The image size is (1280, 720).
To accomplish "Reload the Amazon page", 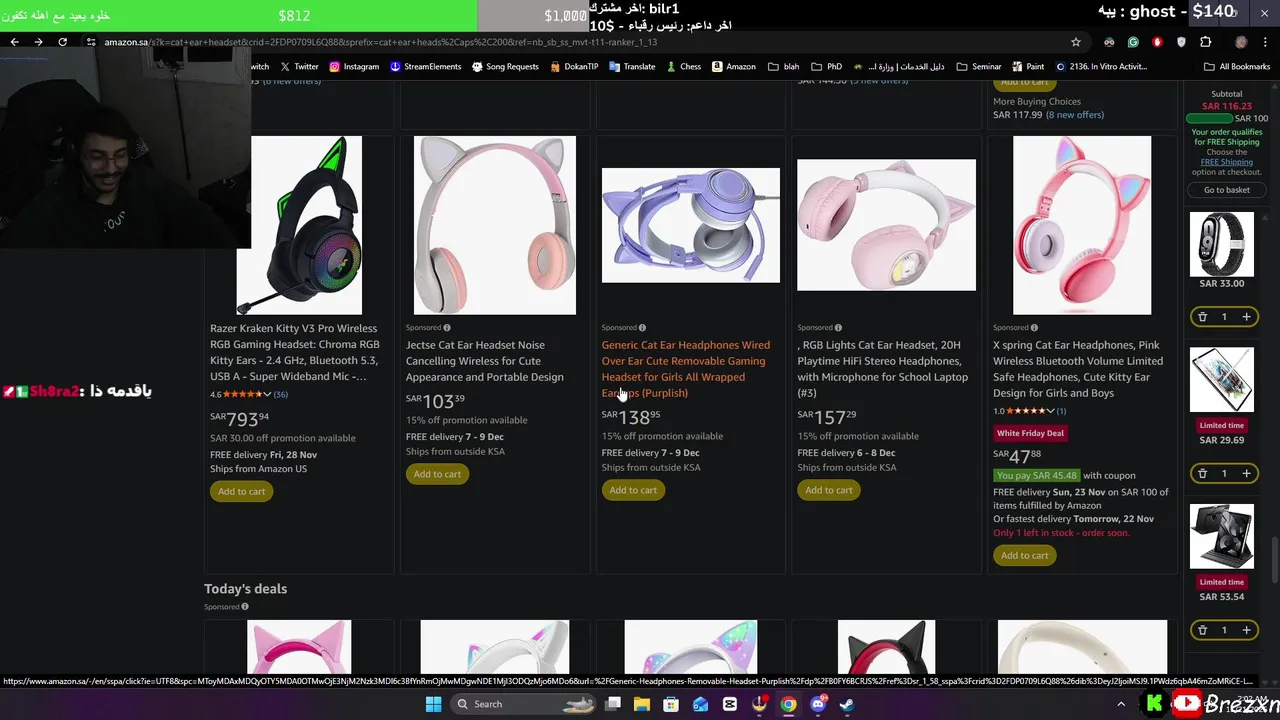I will 62,42.
